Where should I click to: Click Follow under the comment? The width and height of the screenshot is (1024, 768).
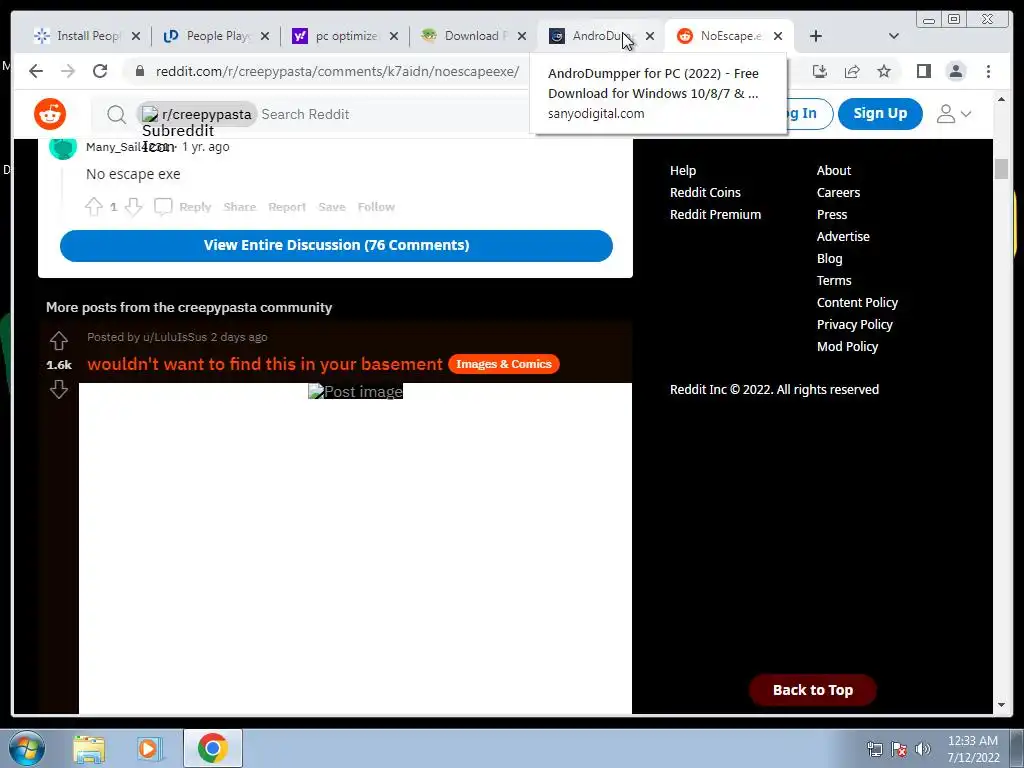pos(376,207)
